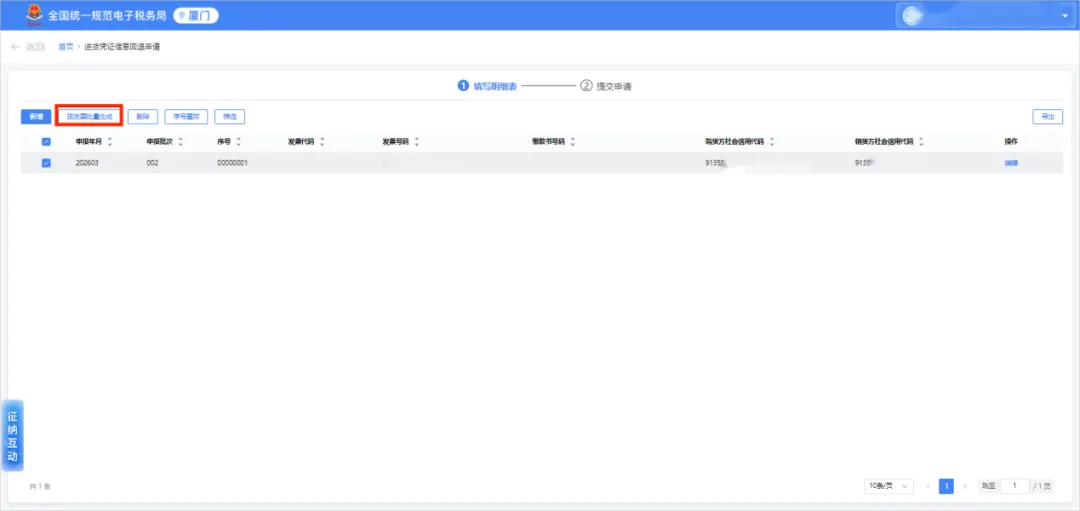
Task: Click the next page arrow
Action: tap(965, 486)
